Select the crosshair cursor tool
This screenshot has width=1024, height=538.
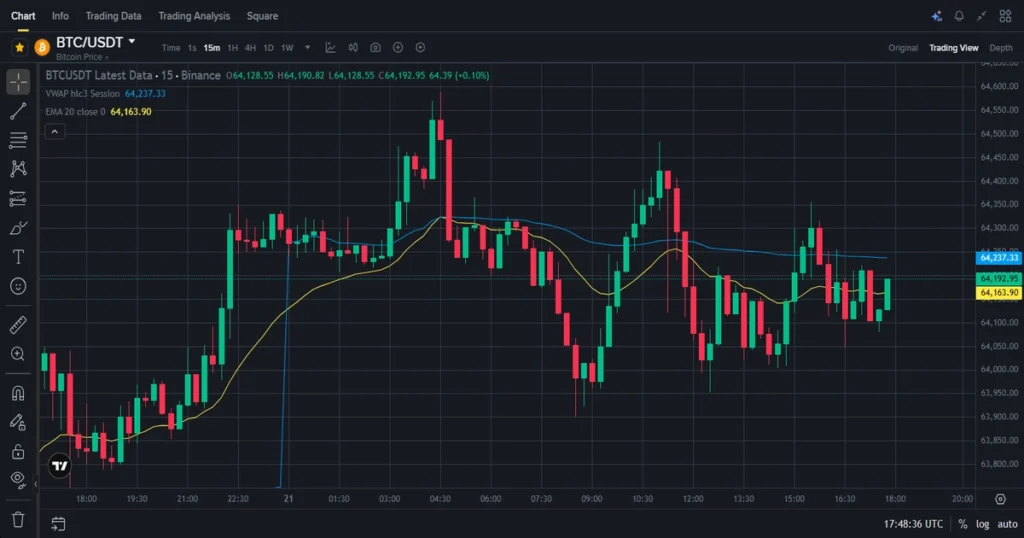[x=18, y=82]
